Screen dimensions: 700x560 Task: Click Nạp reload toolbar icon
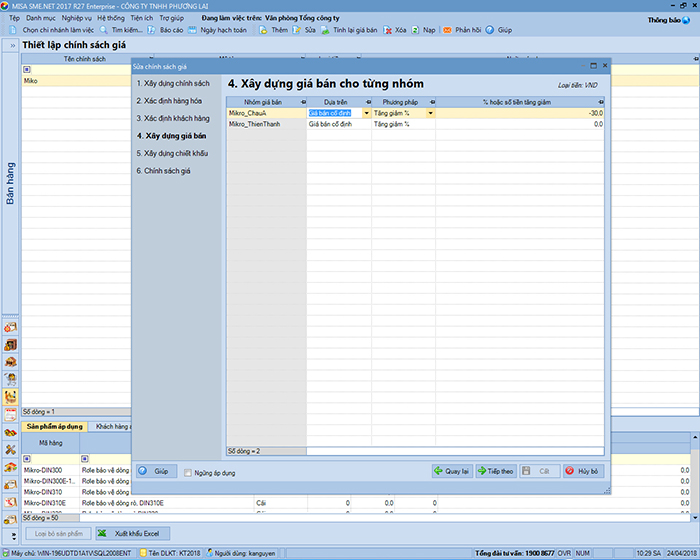pyautogui.click(x=415, y=30)
